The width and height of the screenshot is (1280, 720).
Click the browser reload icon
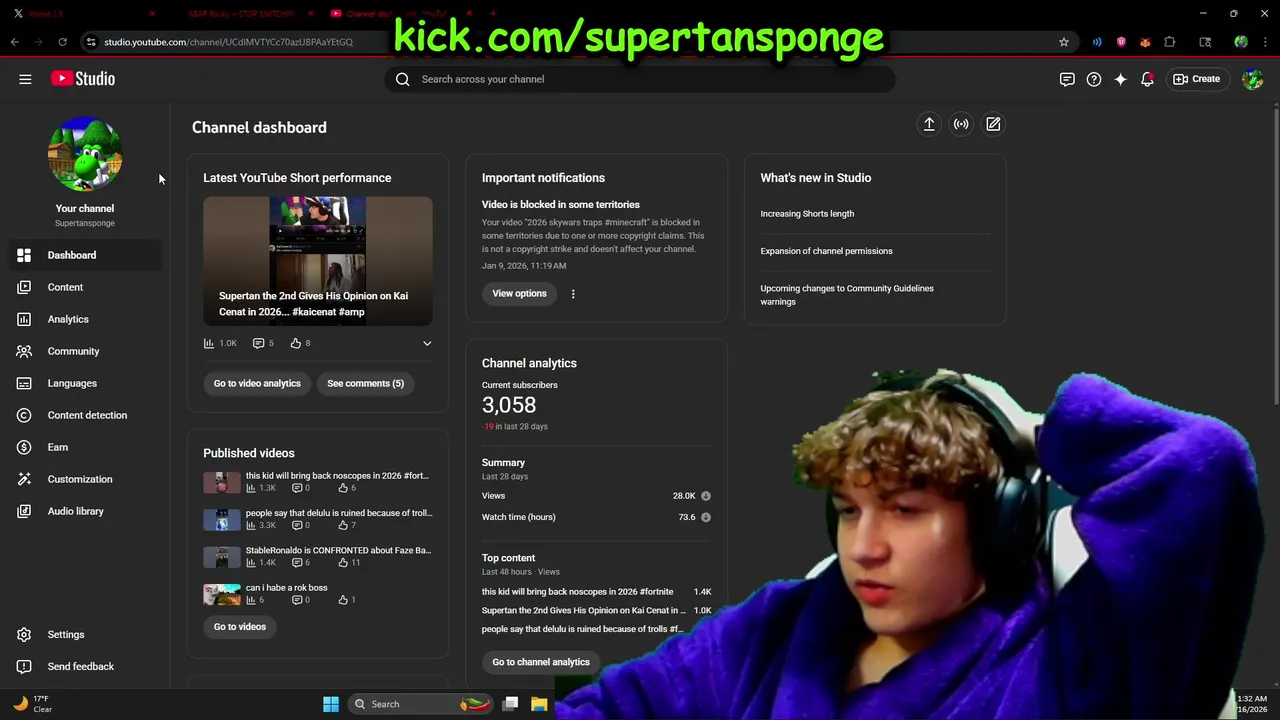click(62, 42)
